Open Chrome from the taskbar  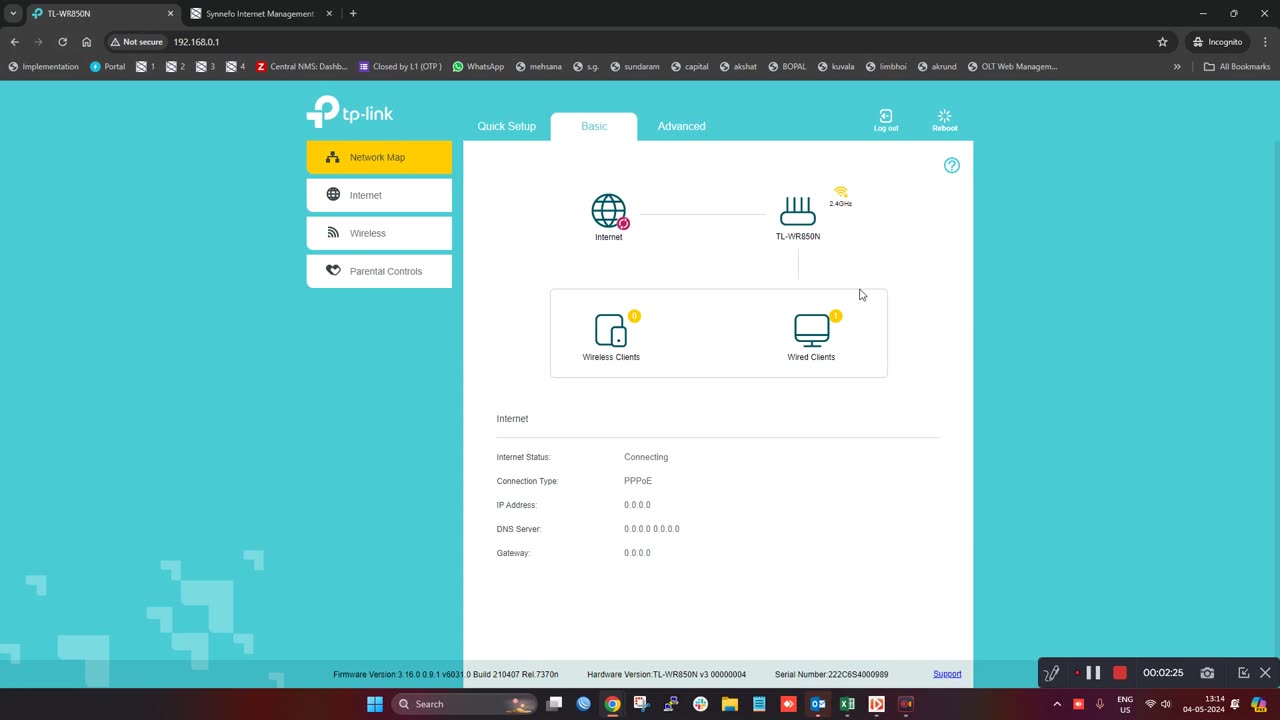coord(612,704)
